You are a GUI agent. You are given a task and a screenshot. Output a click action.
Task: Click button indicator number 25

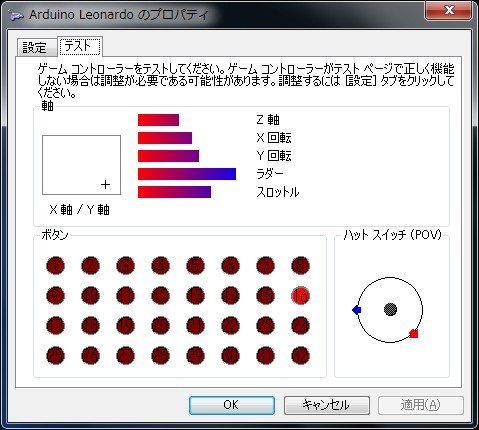pyautogui.click(x=55, y=356)
